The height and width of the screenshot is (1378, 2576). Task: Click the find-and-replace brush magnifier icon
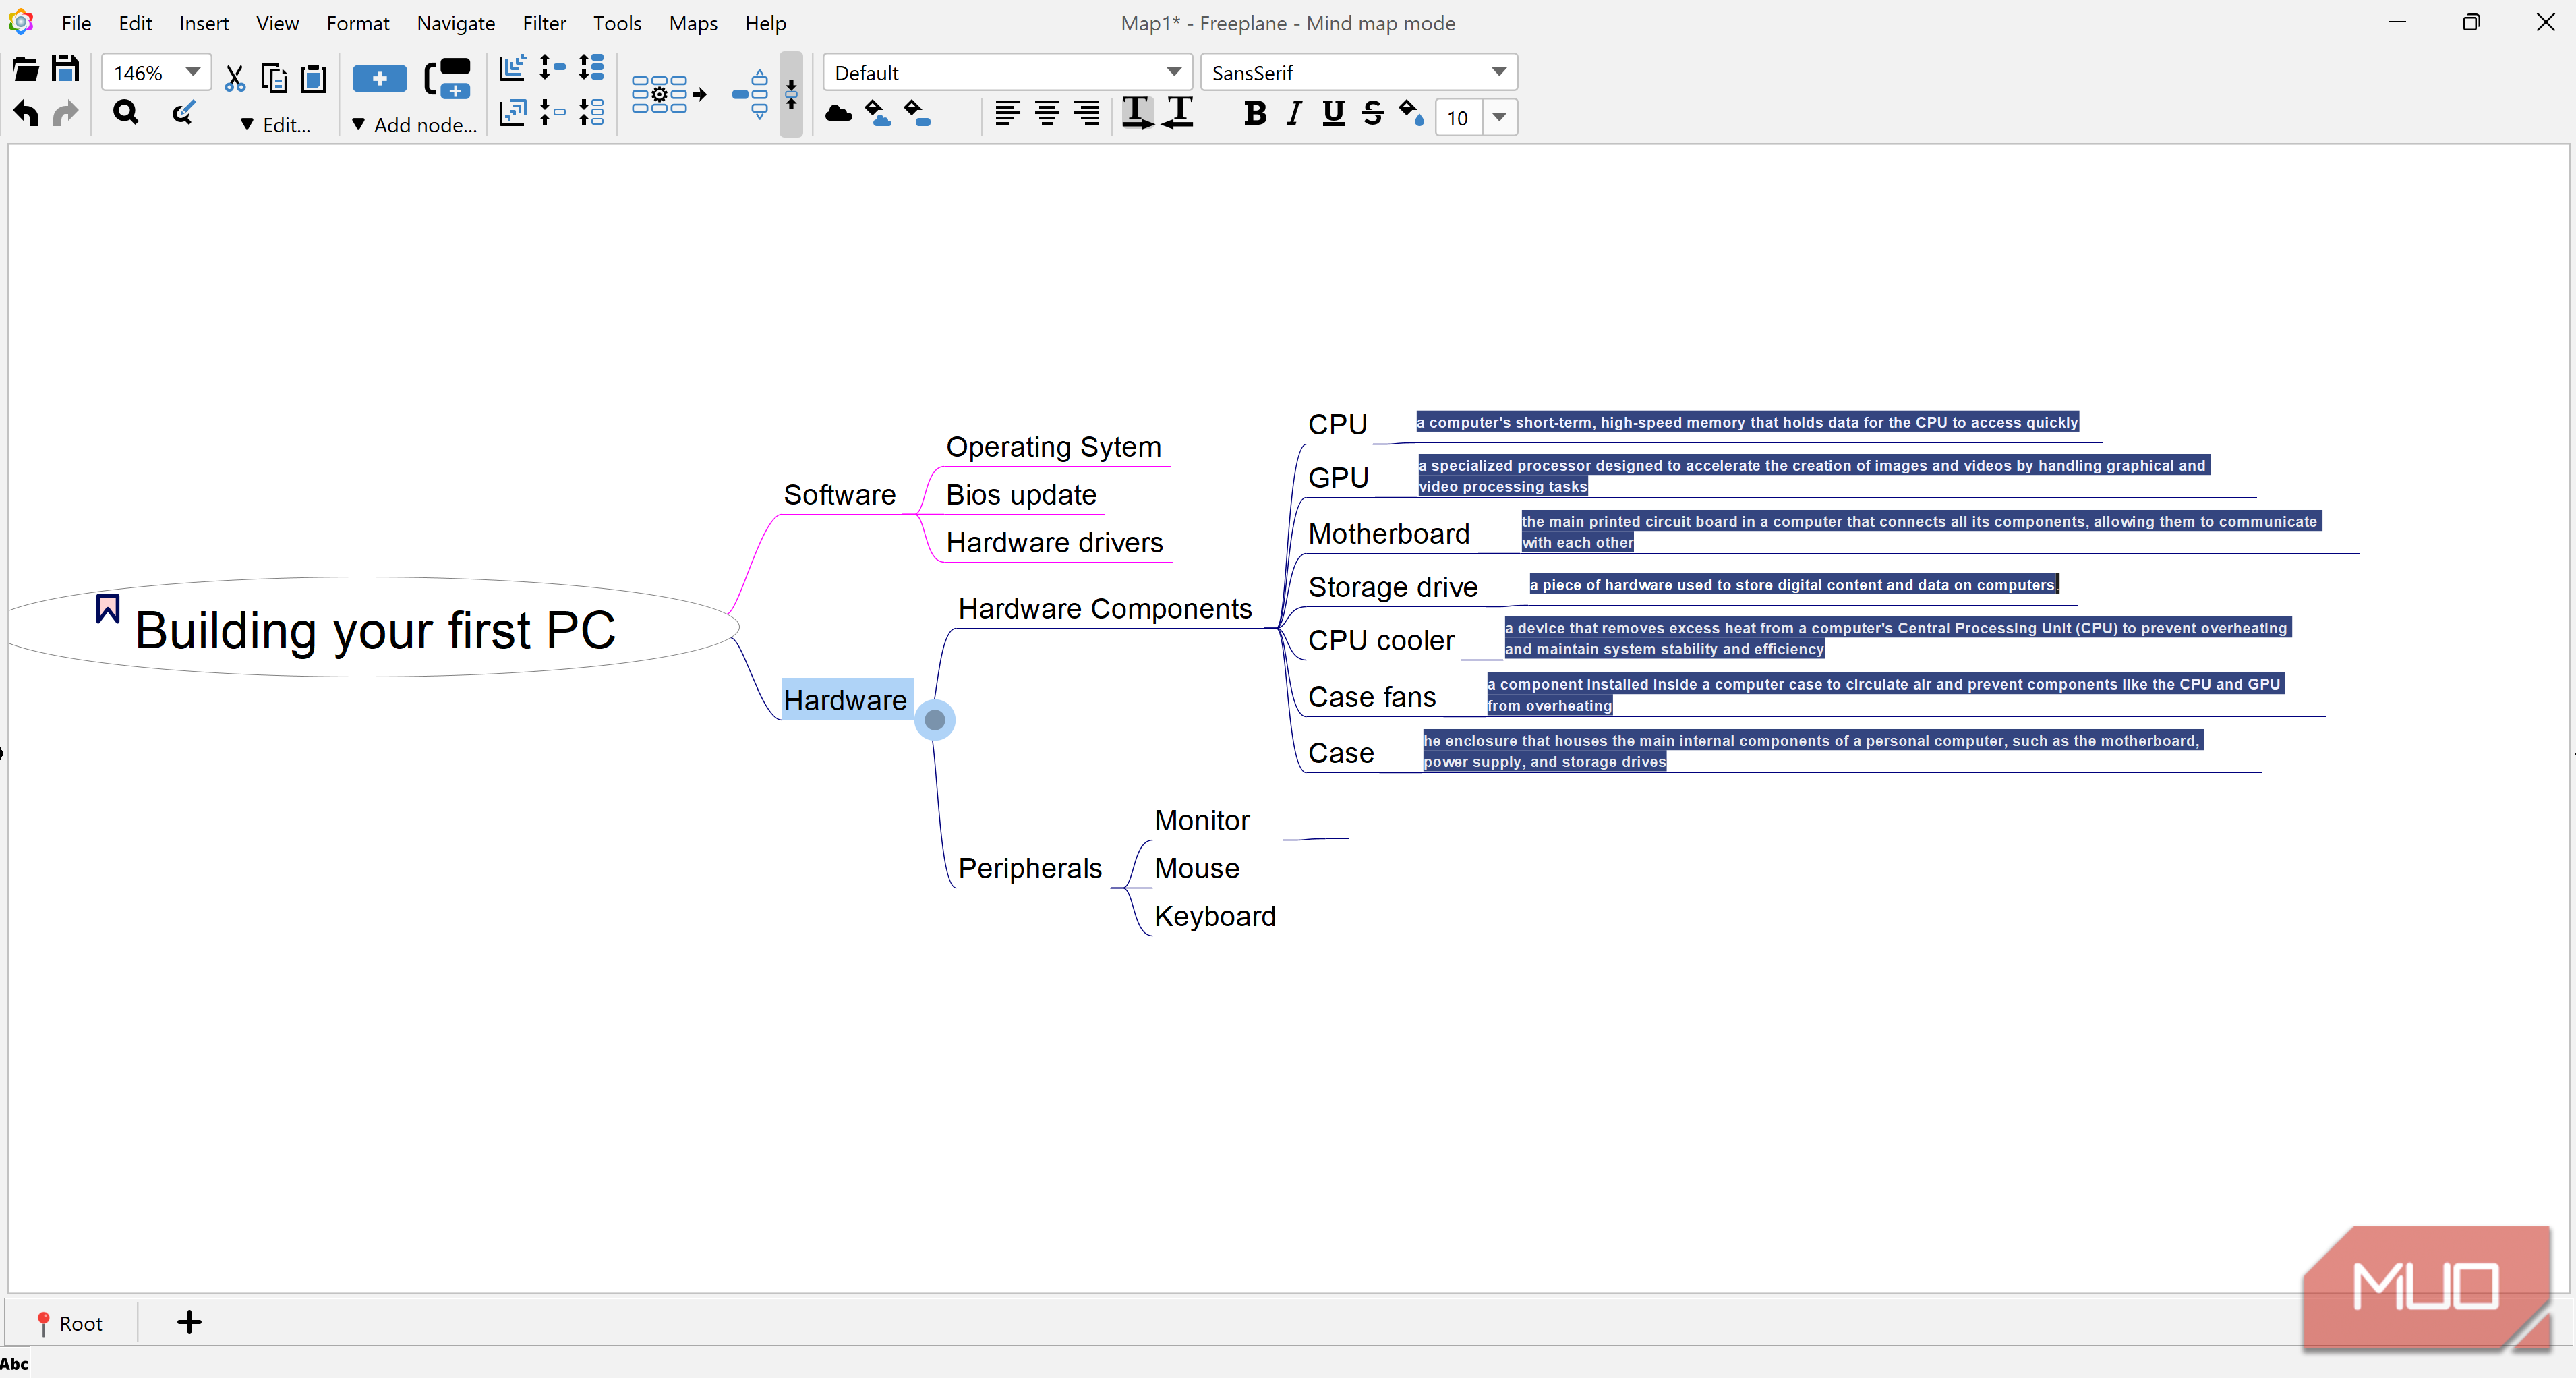click(183, 113)
